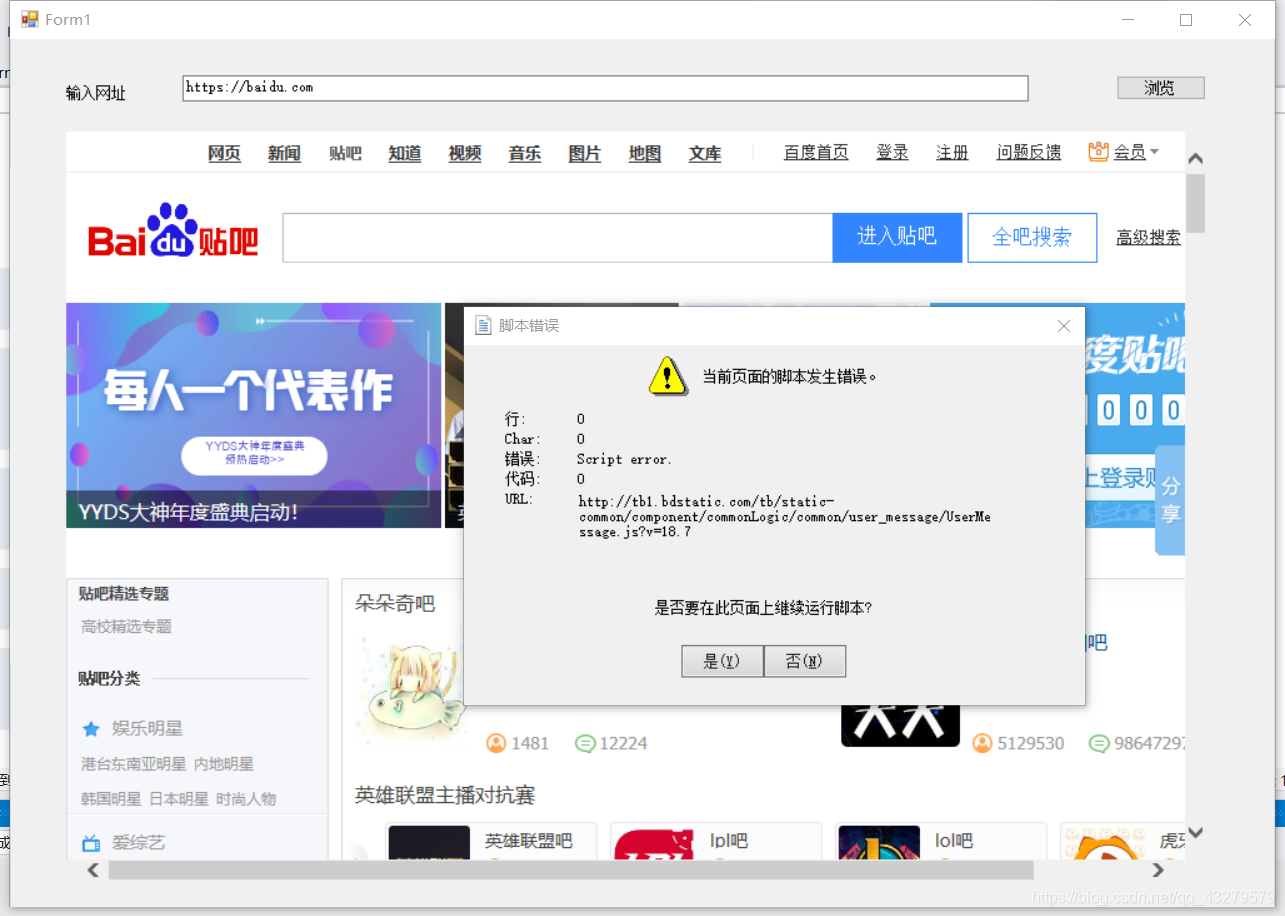The width and height of the screenshot is (1285, 916).
Task: Click the horizontal scrollbar thumb
Action: point(571,870)
